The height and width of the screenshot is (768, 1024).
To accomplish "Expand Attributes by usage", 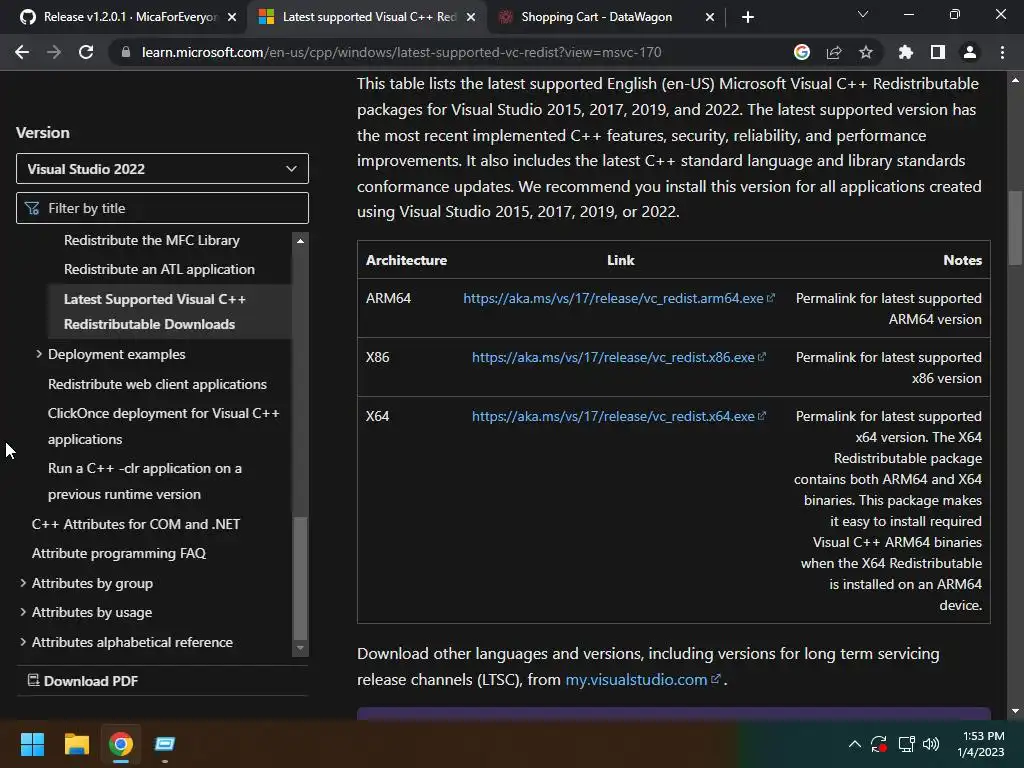I will click(23, 612).
